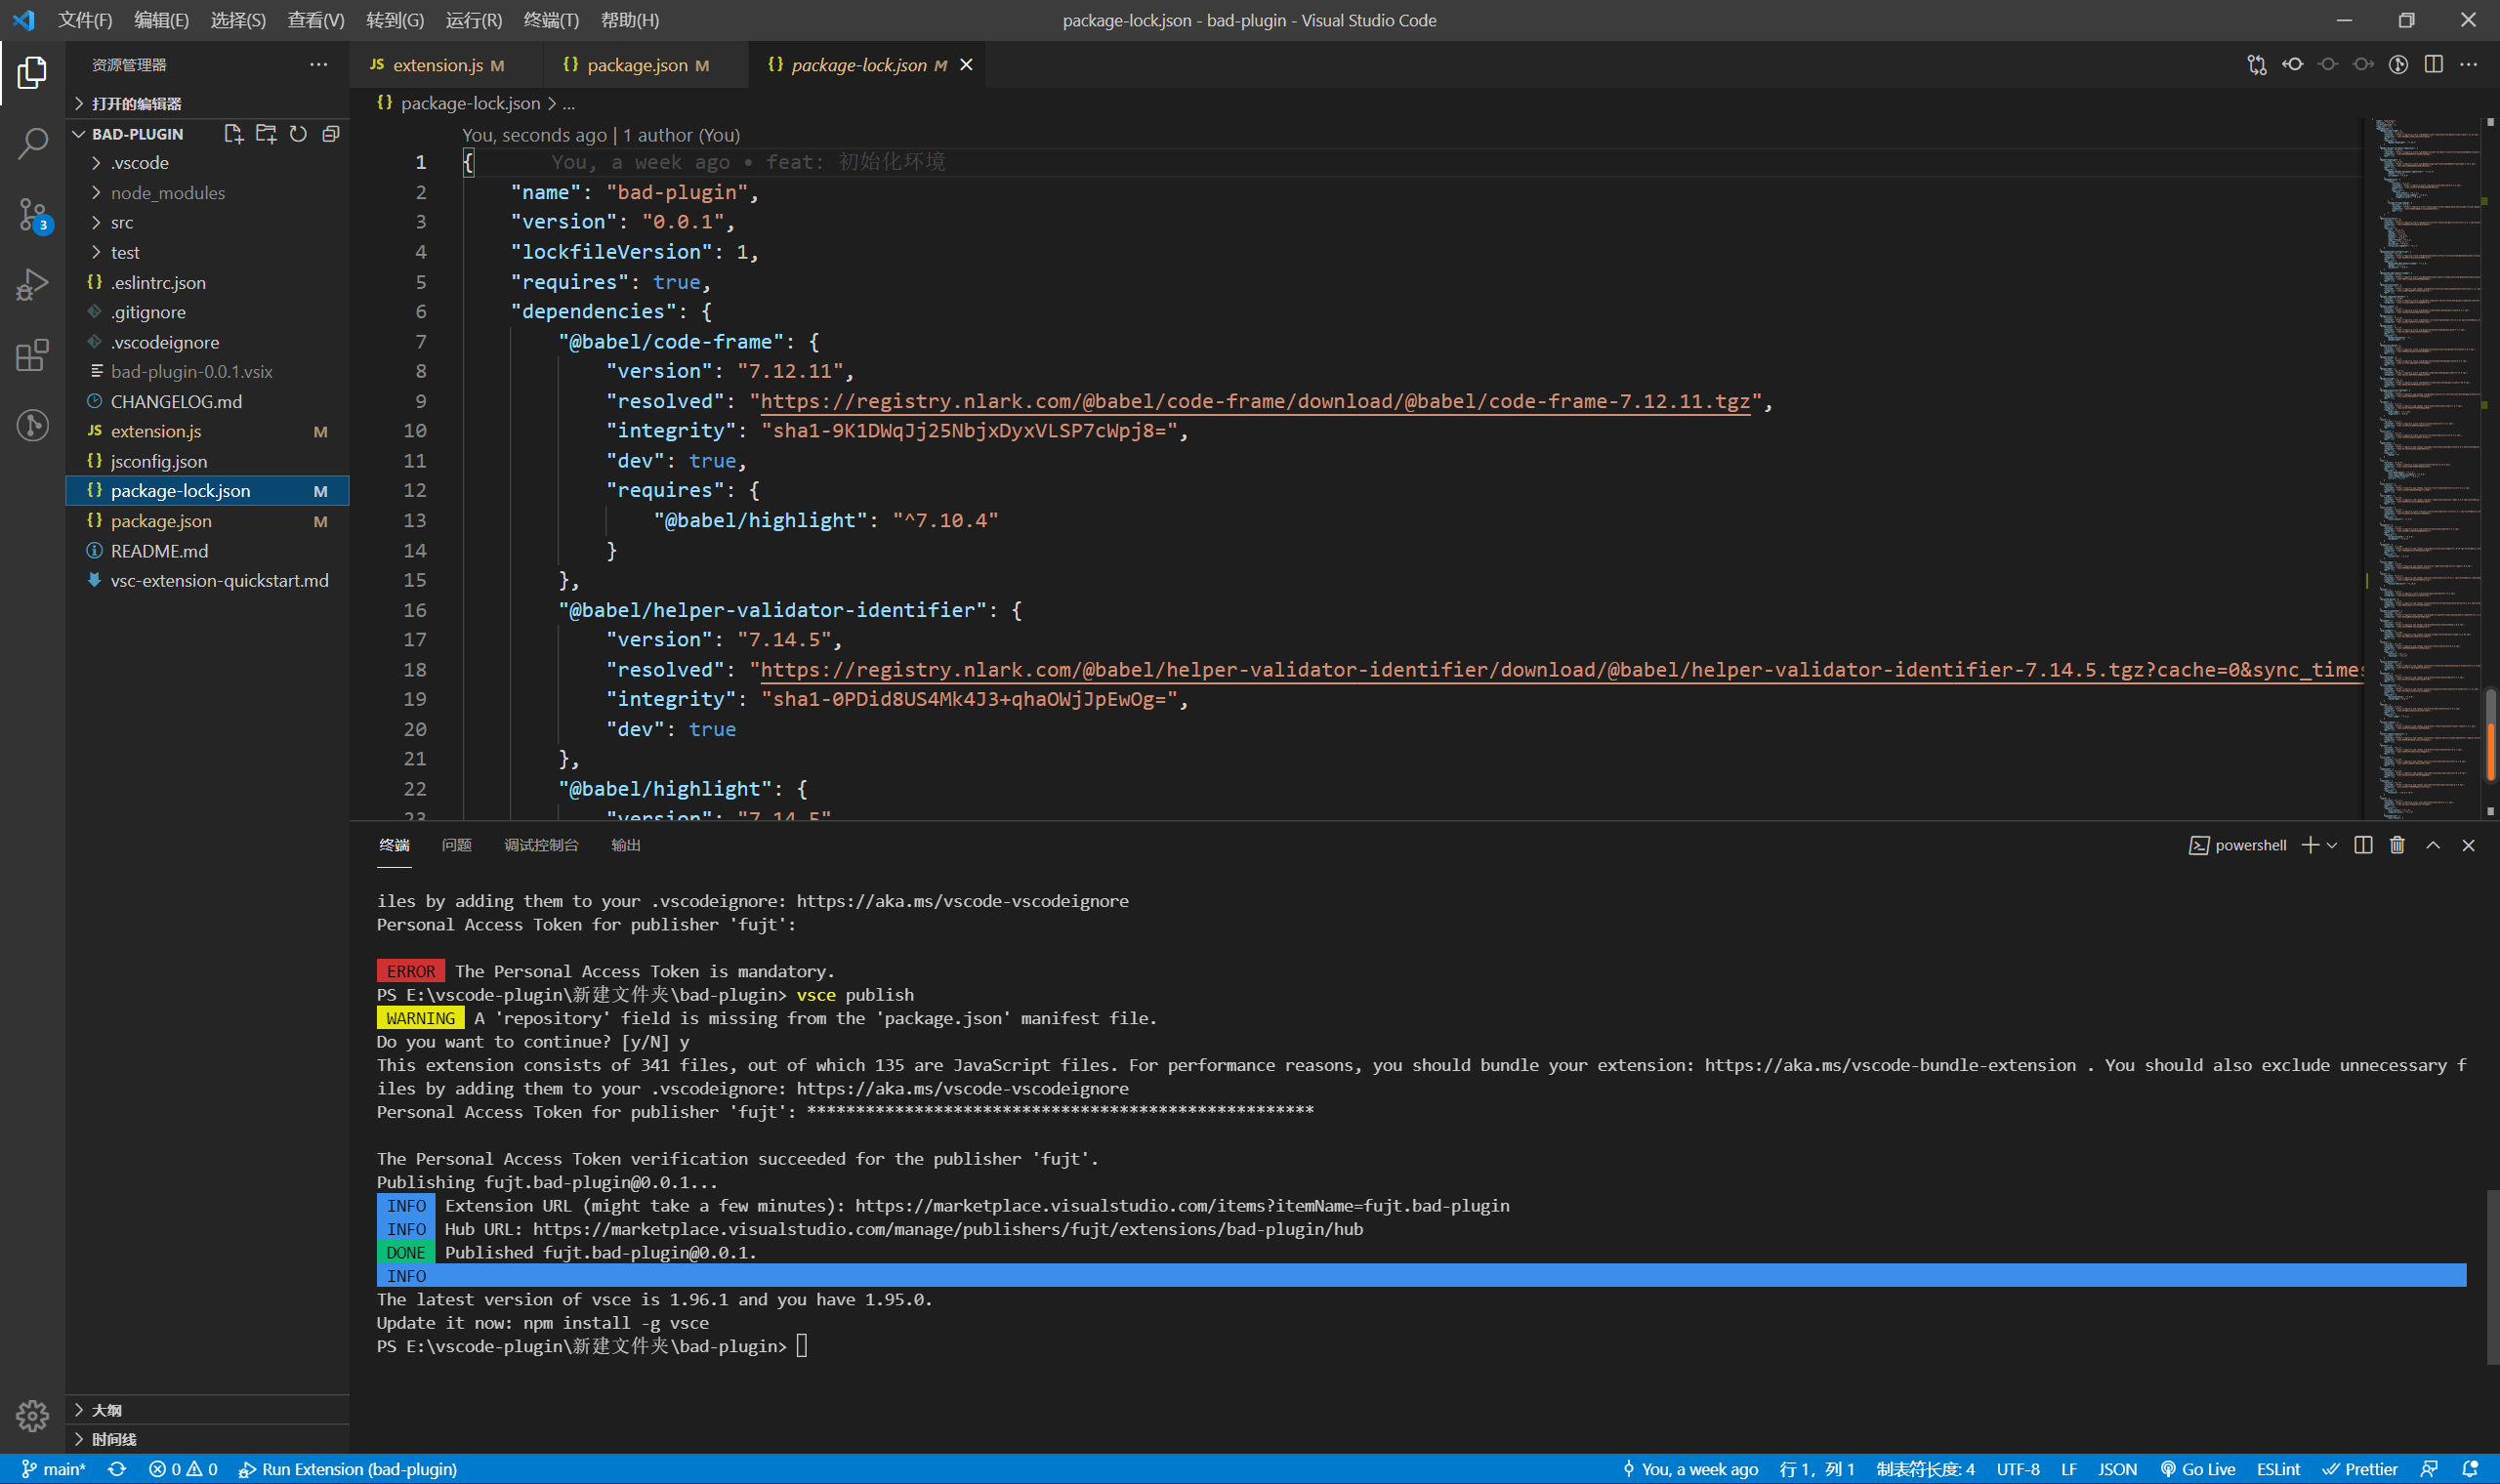Open the Extensions view icon

click(32, 355)
